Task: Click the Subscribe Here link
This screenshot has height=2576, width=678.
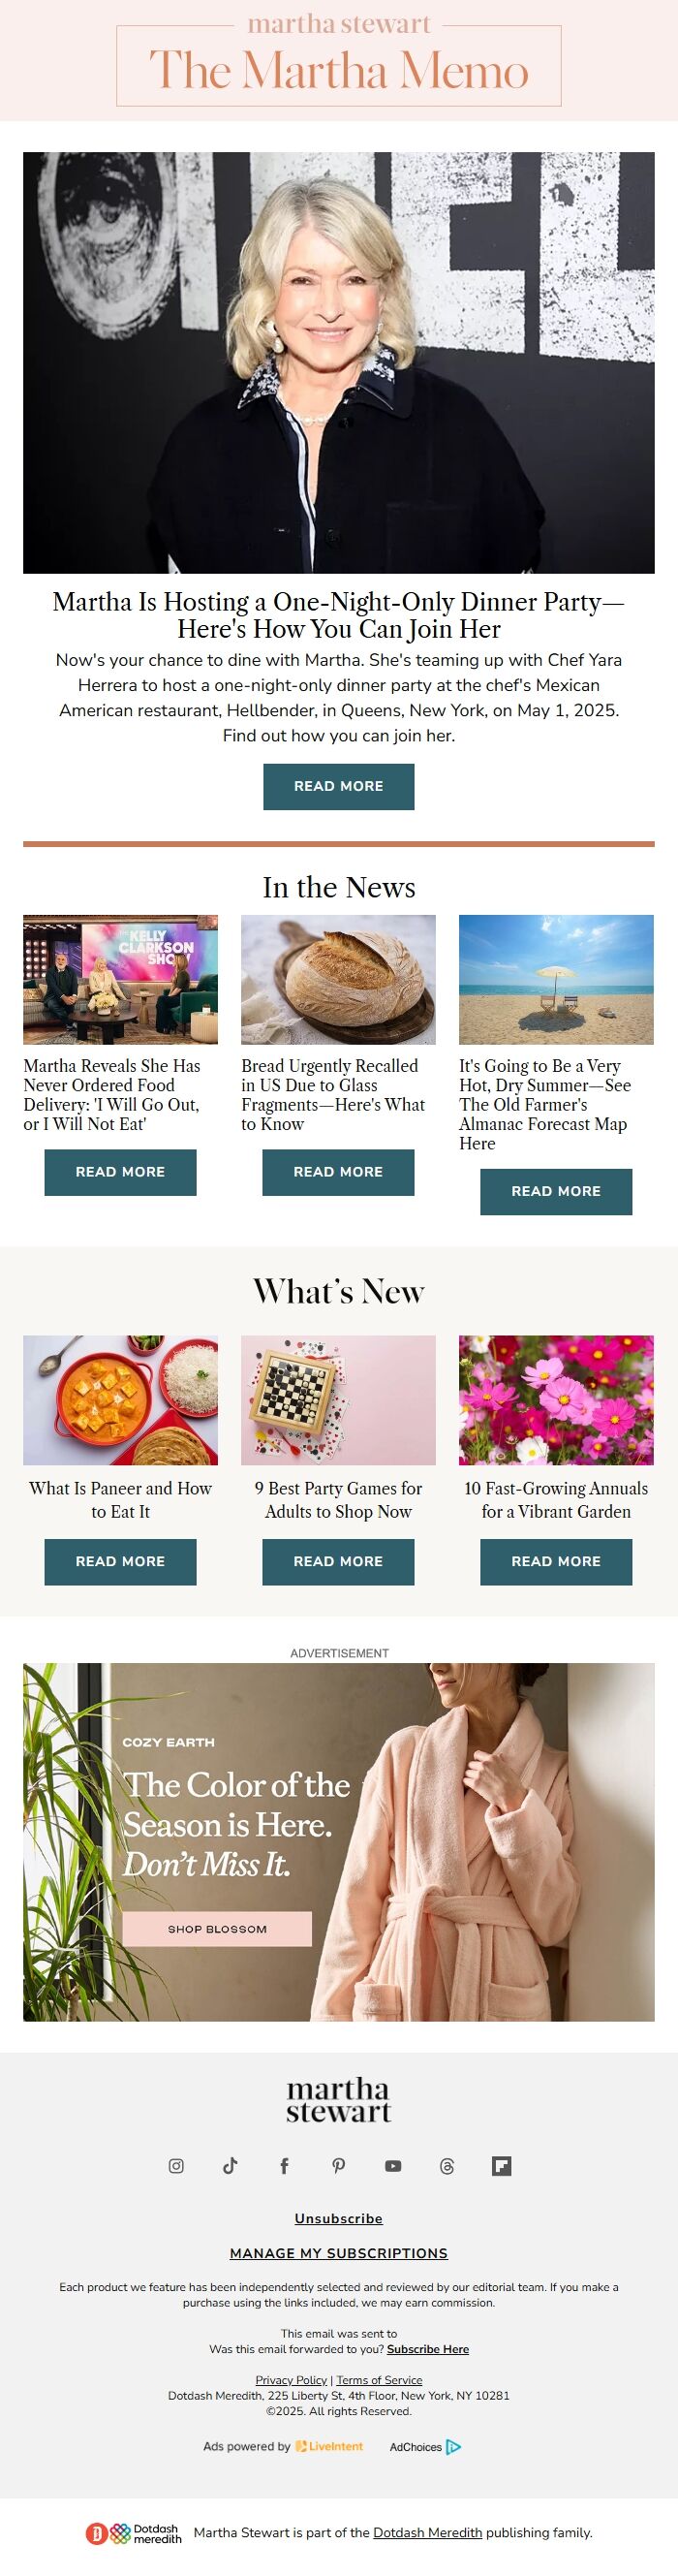Action: [428, 2349]
